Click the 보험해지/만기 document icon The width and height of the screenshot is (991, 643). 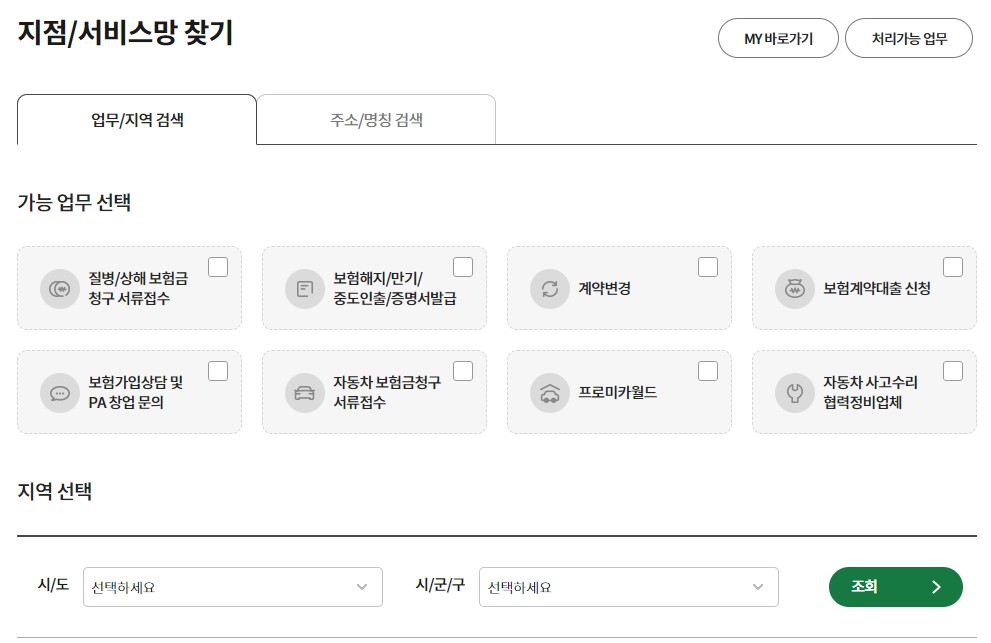pyautogui.click(x=304, y=287)
